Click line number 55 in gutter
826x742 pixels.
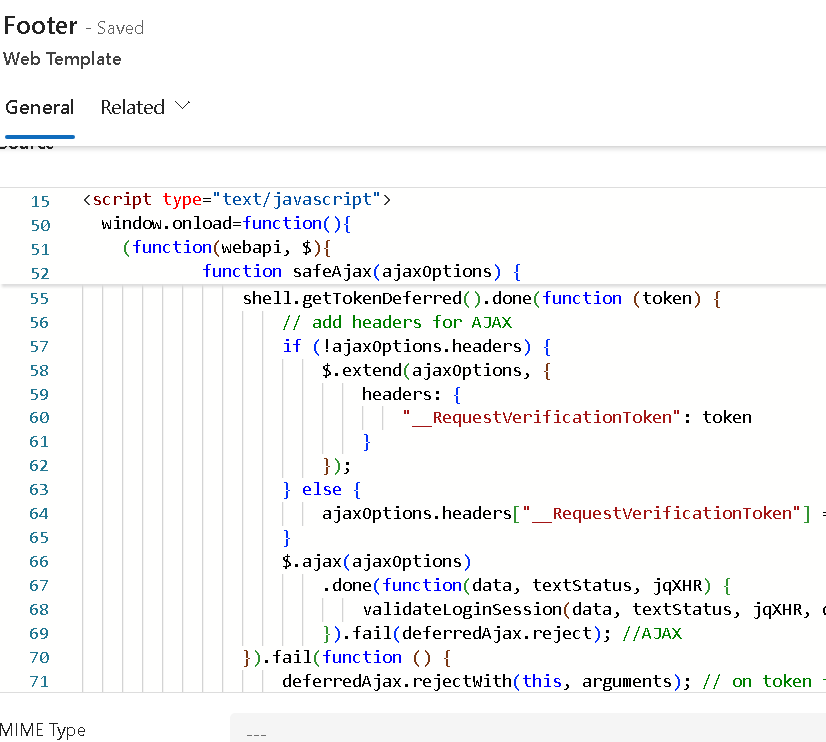coord(40,299)
